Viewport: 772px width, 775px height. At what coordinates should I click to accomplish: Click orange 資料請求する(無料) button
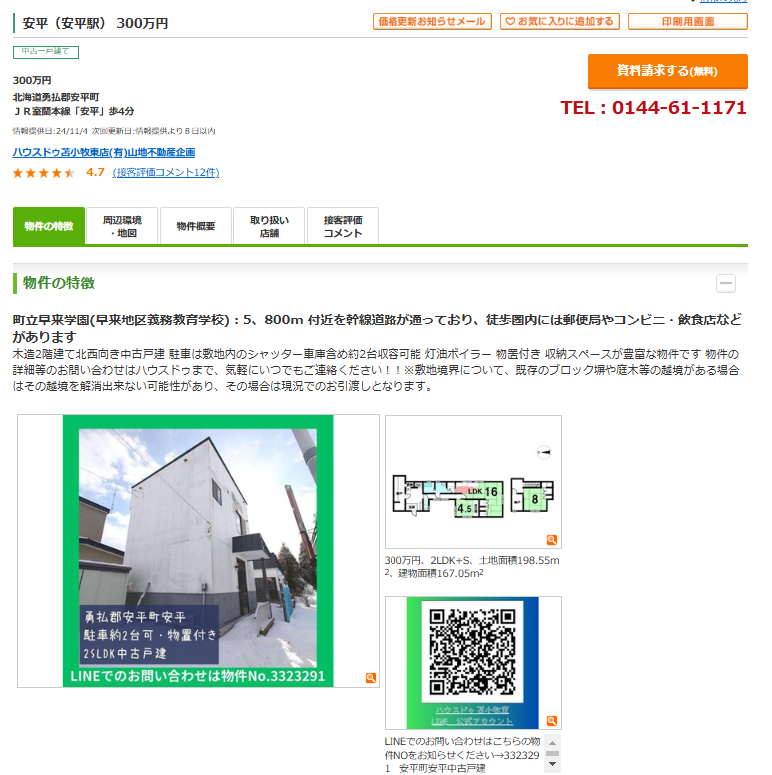pos(667,71)
